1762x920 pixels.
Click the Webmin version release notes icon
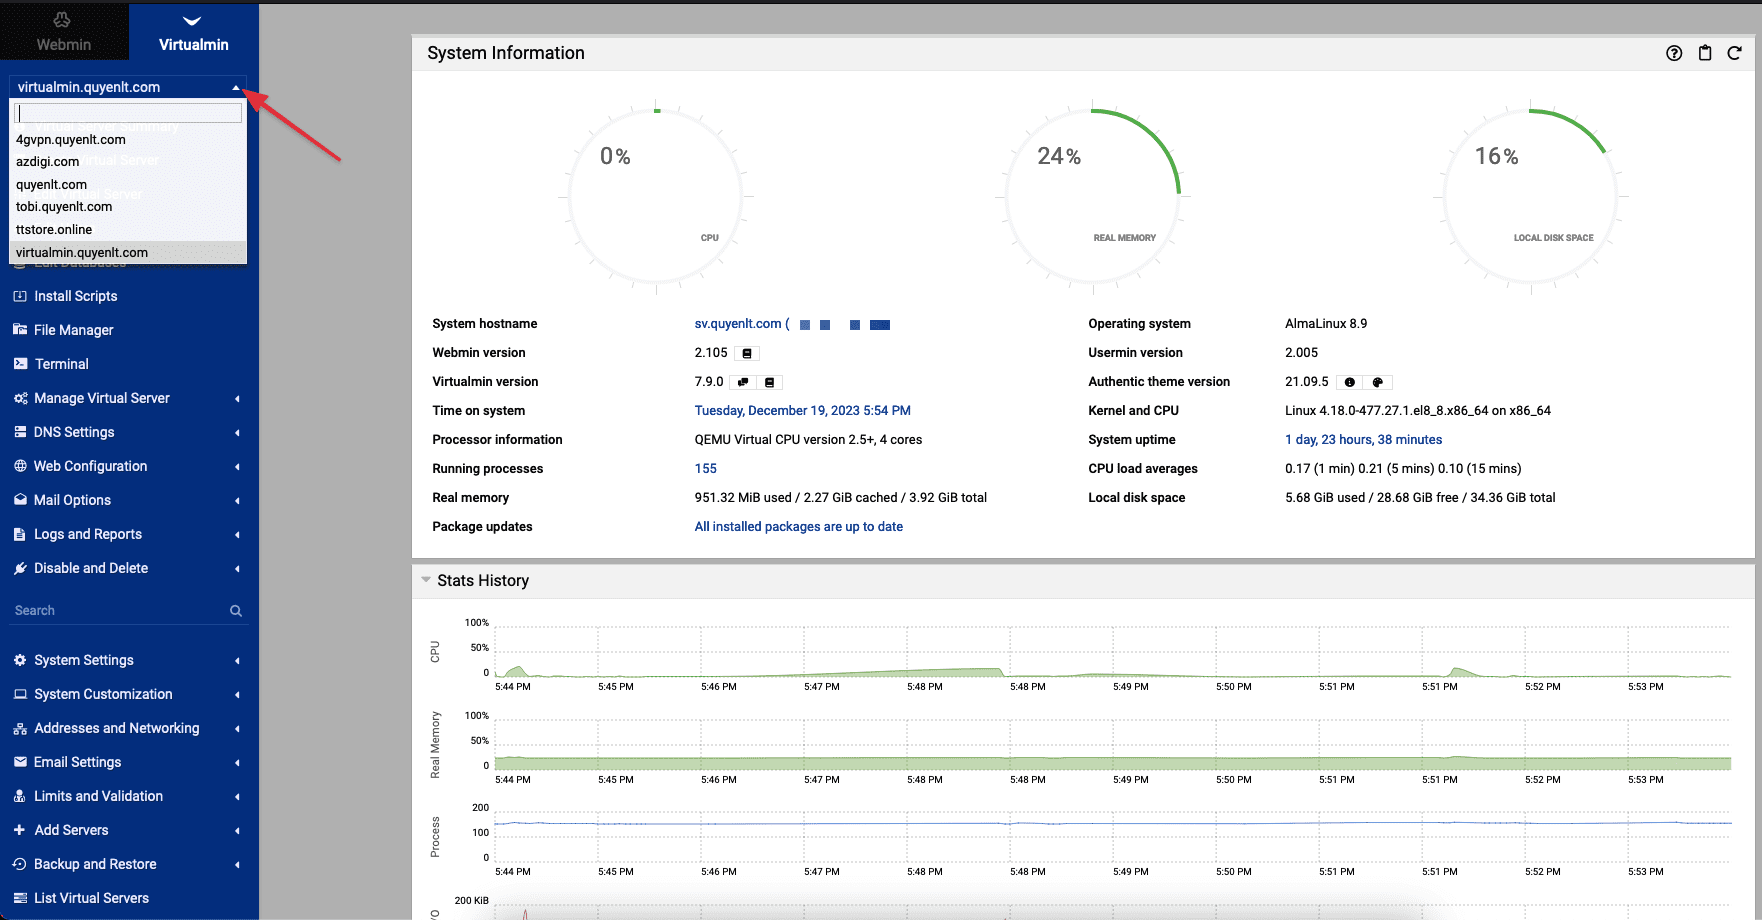[x=747, y=353]
